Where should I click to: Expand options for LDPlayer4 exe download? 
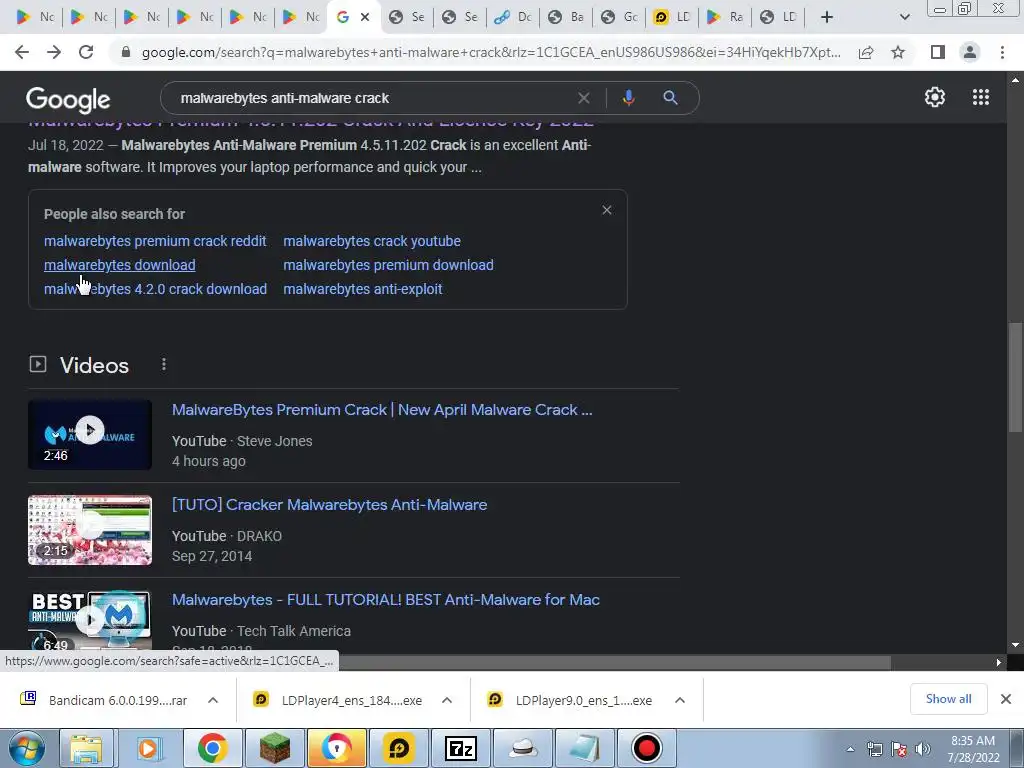pyautogui.click(x=447, y=700)
